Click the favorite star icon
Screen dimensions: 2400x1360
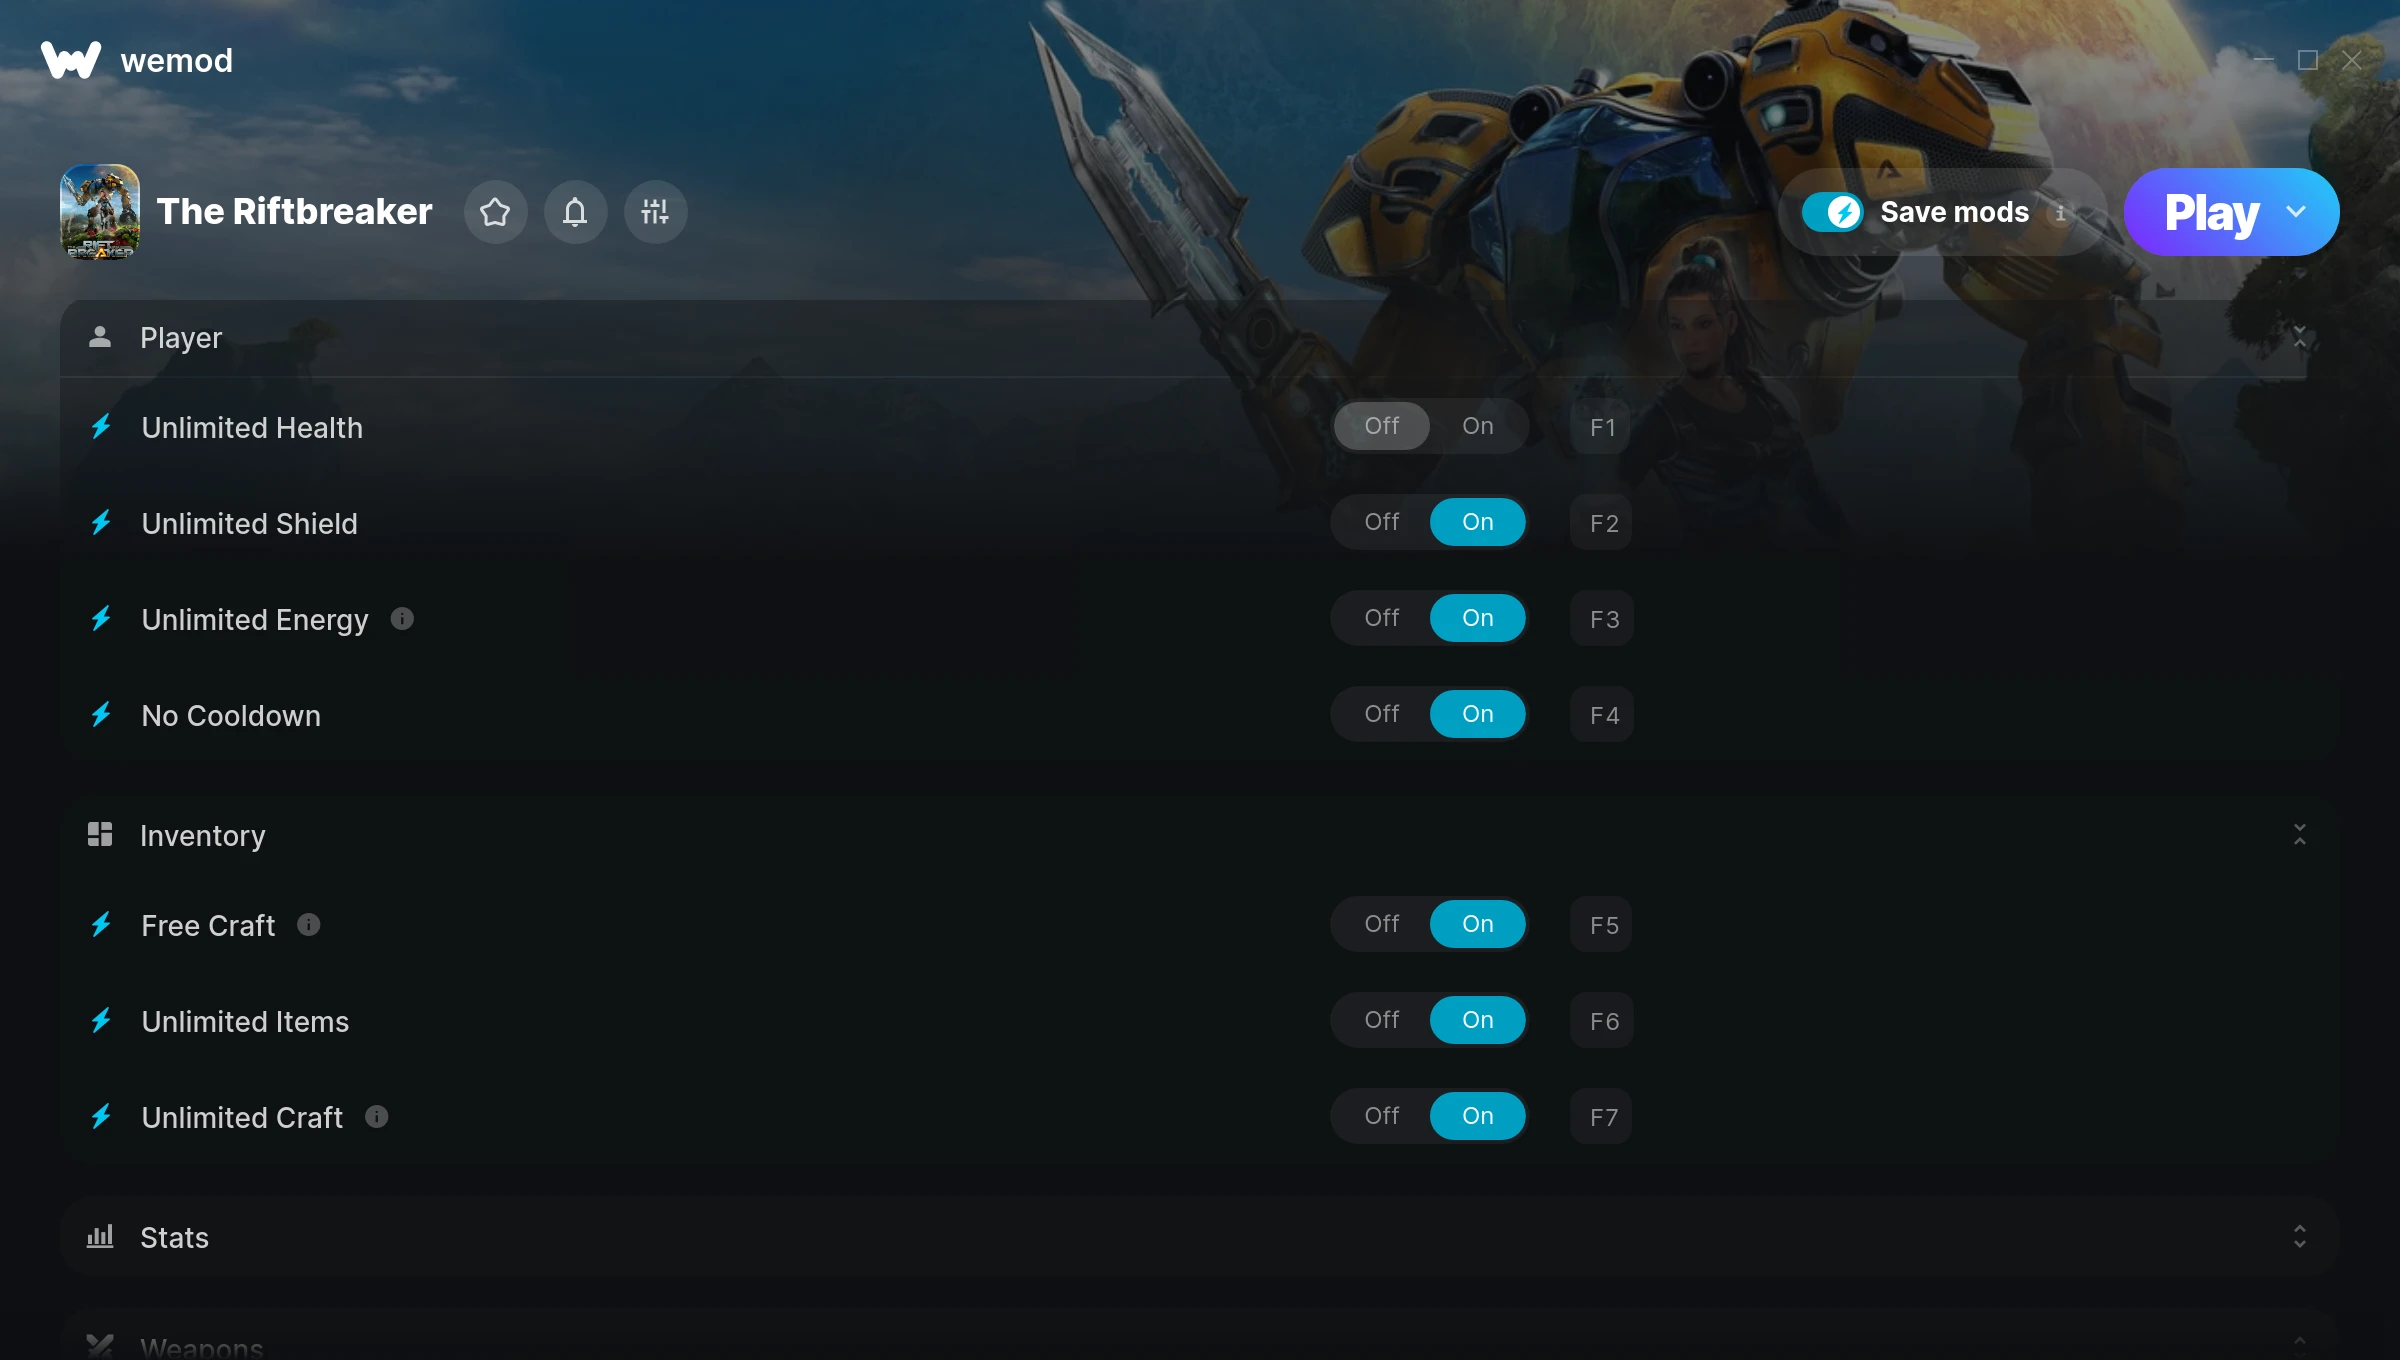click(x=495, y=212)
